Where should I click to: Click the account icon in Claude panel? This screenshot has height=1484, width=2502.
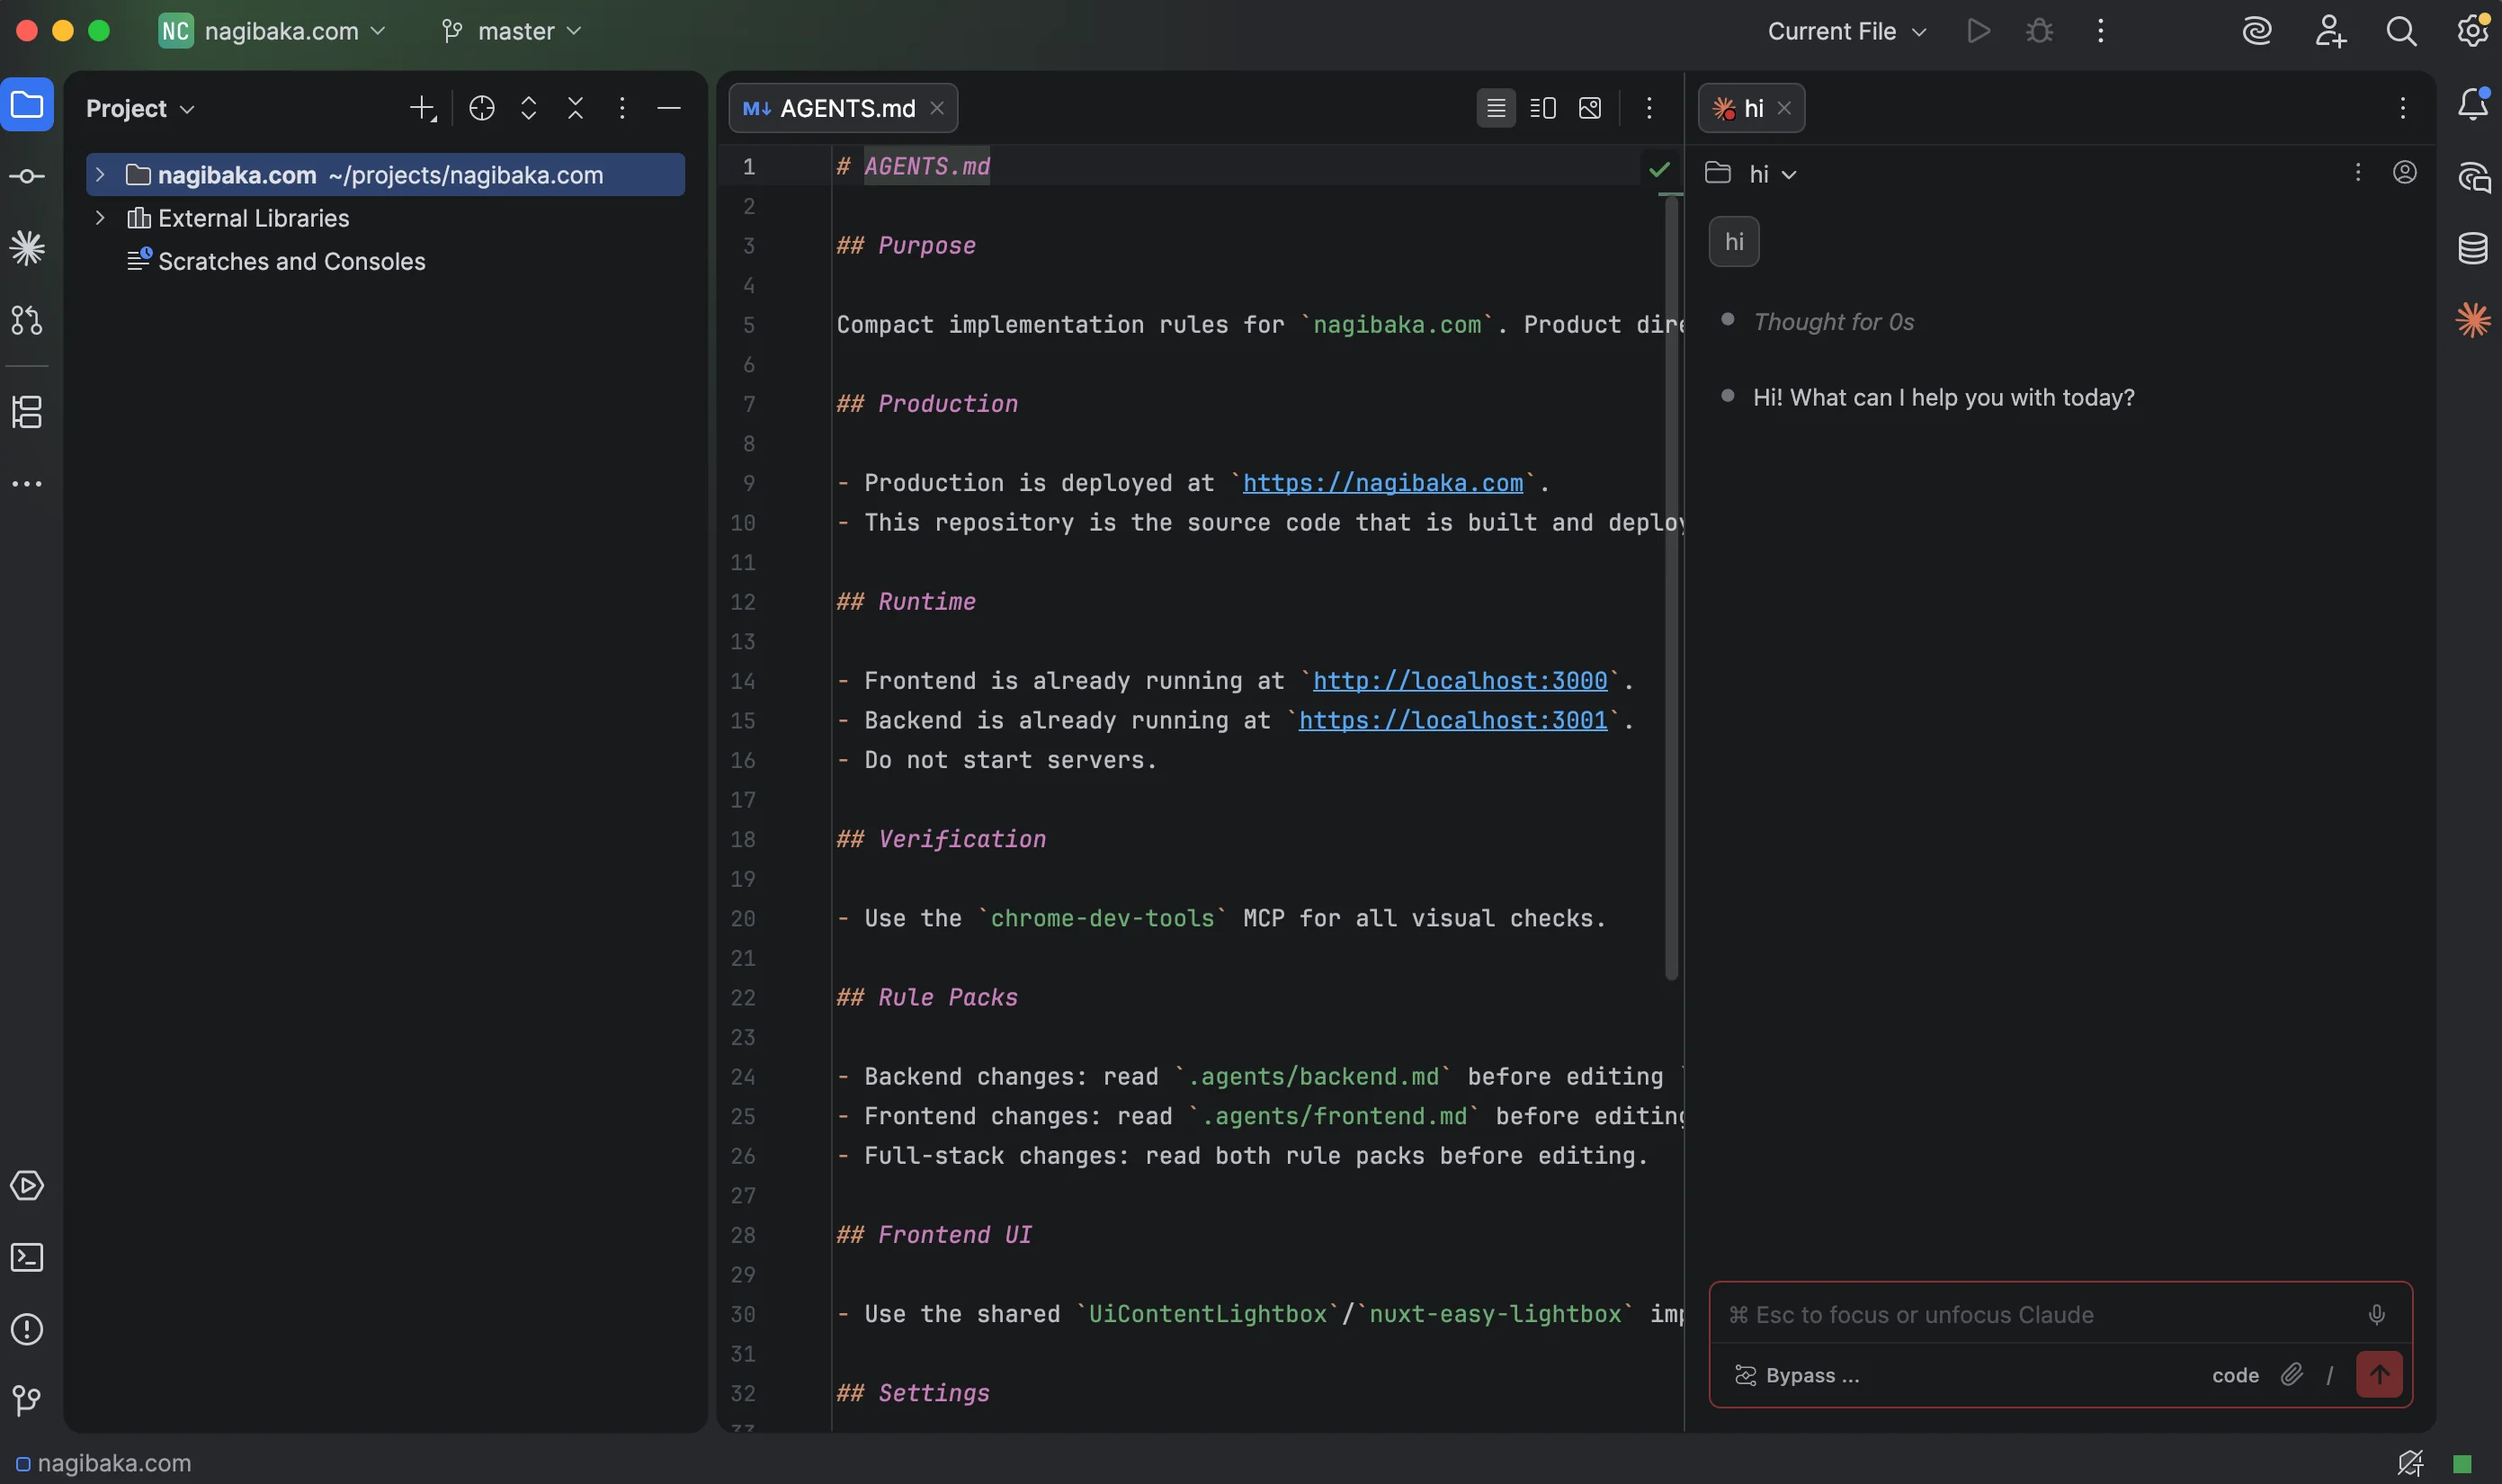tap(2405, 173)
